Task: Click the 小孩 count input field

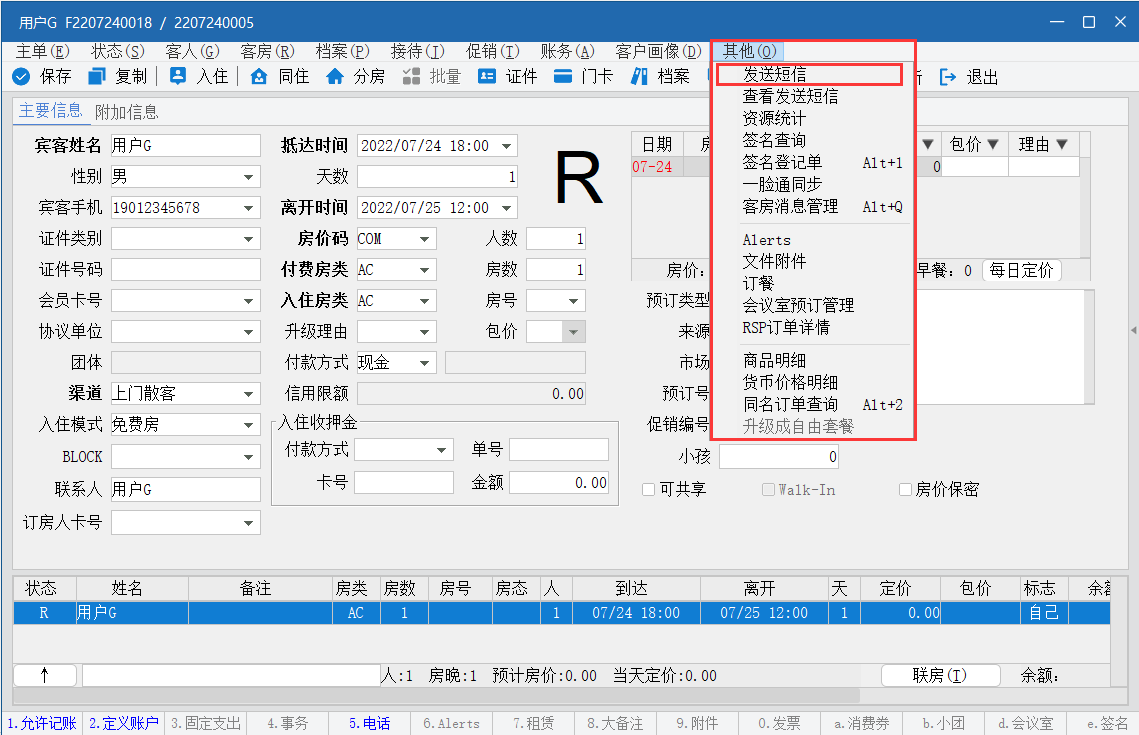Action: click(779, 457)
